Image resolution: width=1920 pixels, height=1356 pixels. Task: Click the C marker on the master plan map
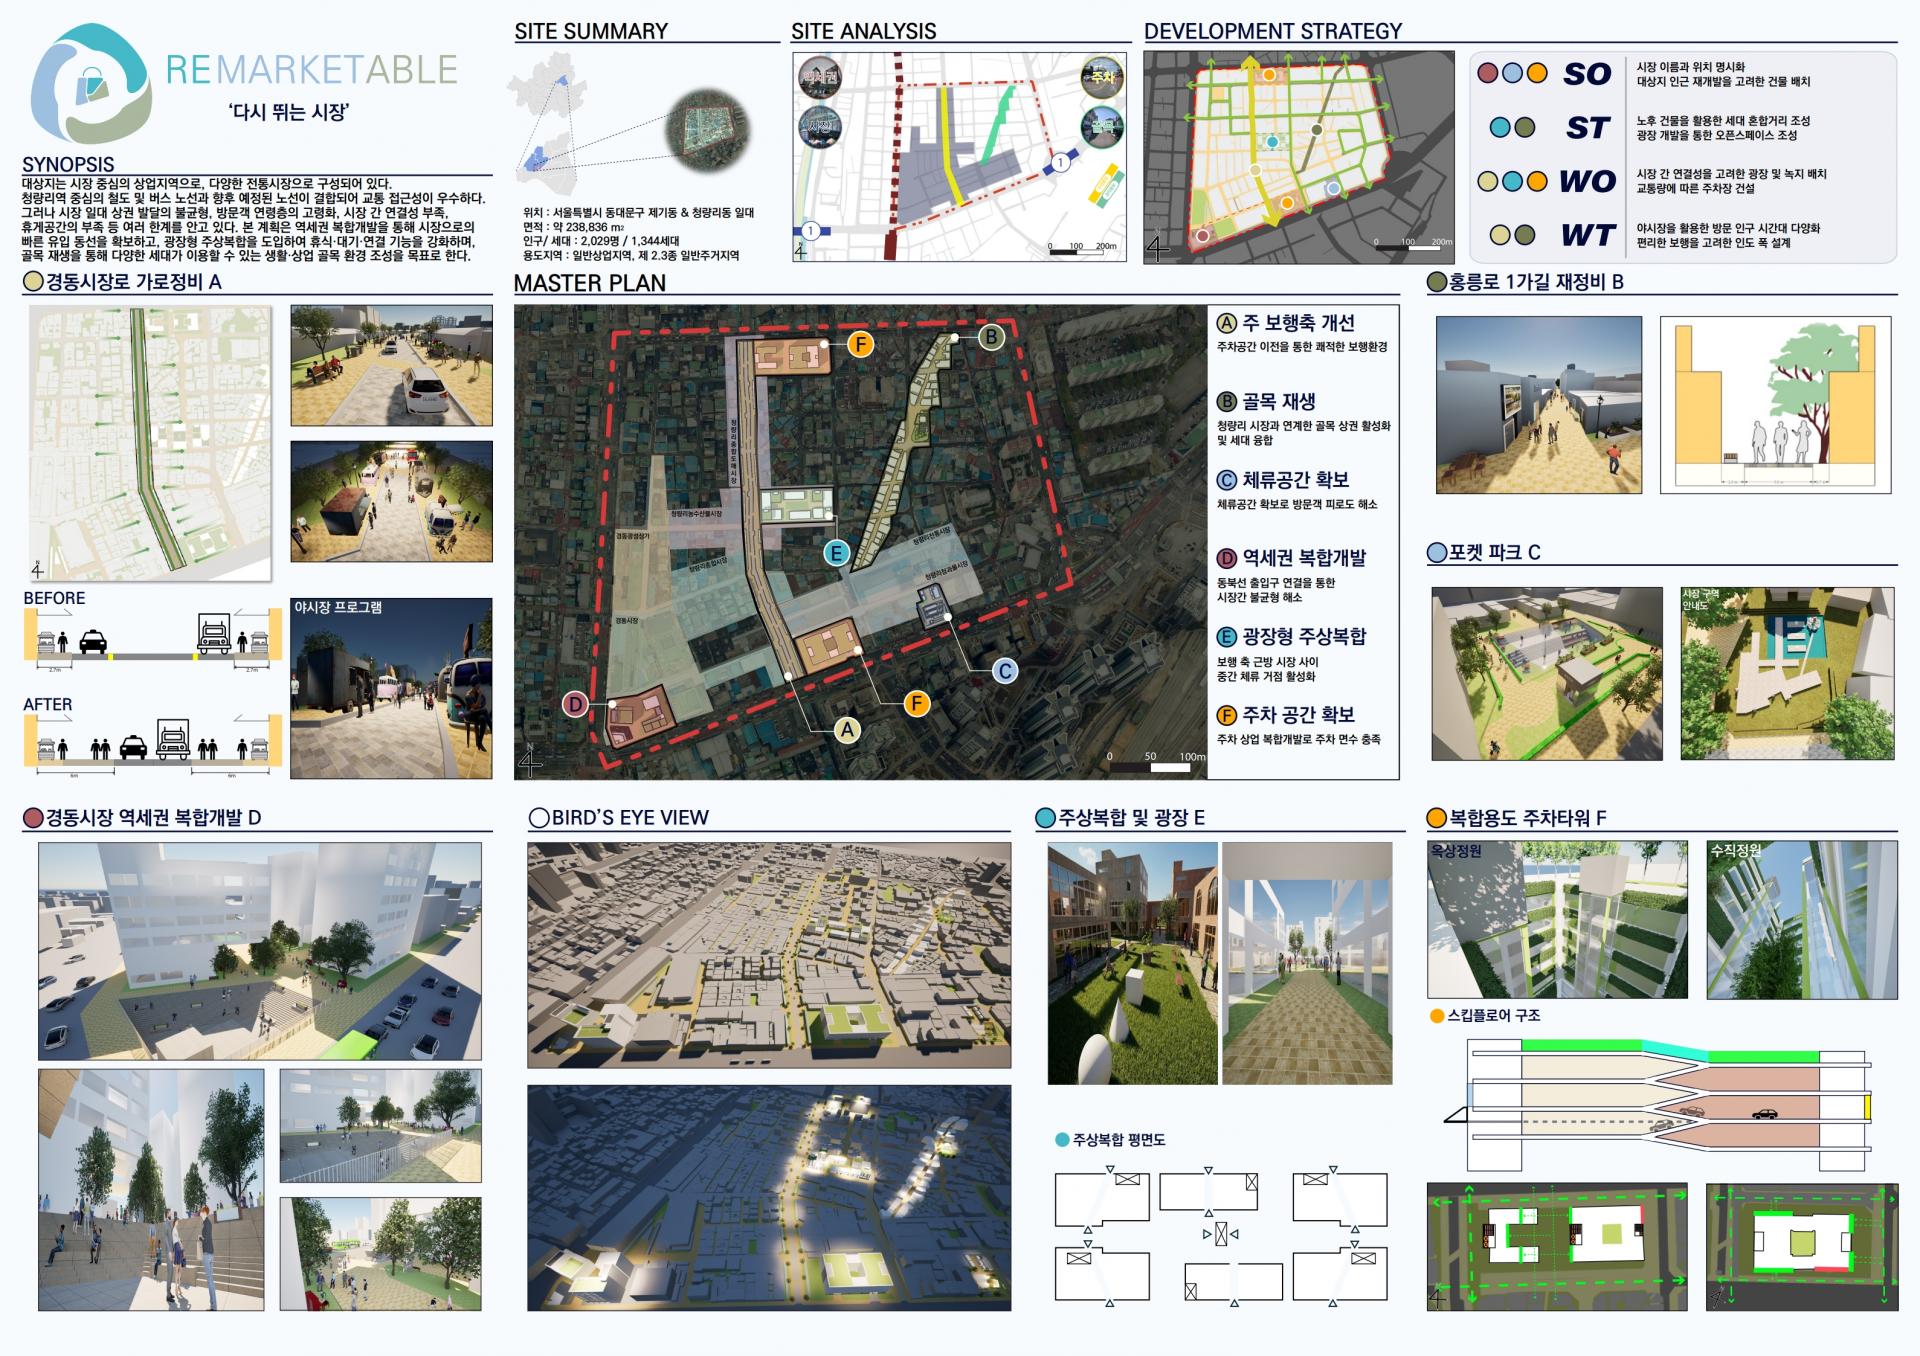coord(1005,671)
